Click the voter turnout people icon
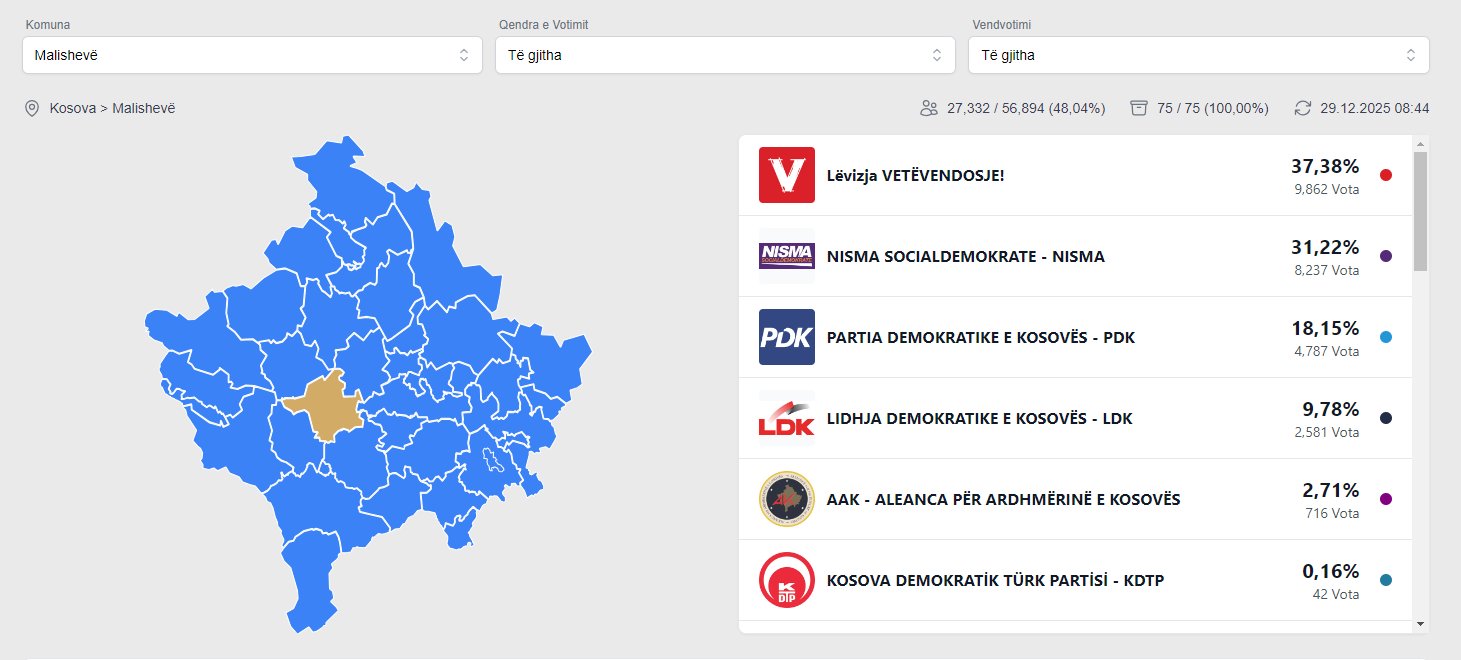 929,108
